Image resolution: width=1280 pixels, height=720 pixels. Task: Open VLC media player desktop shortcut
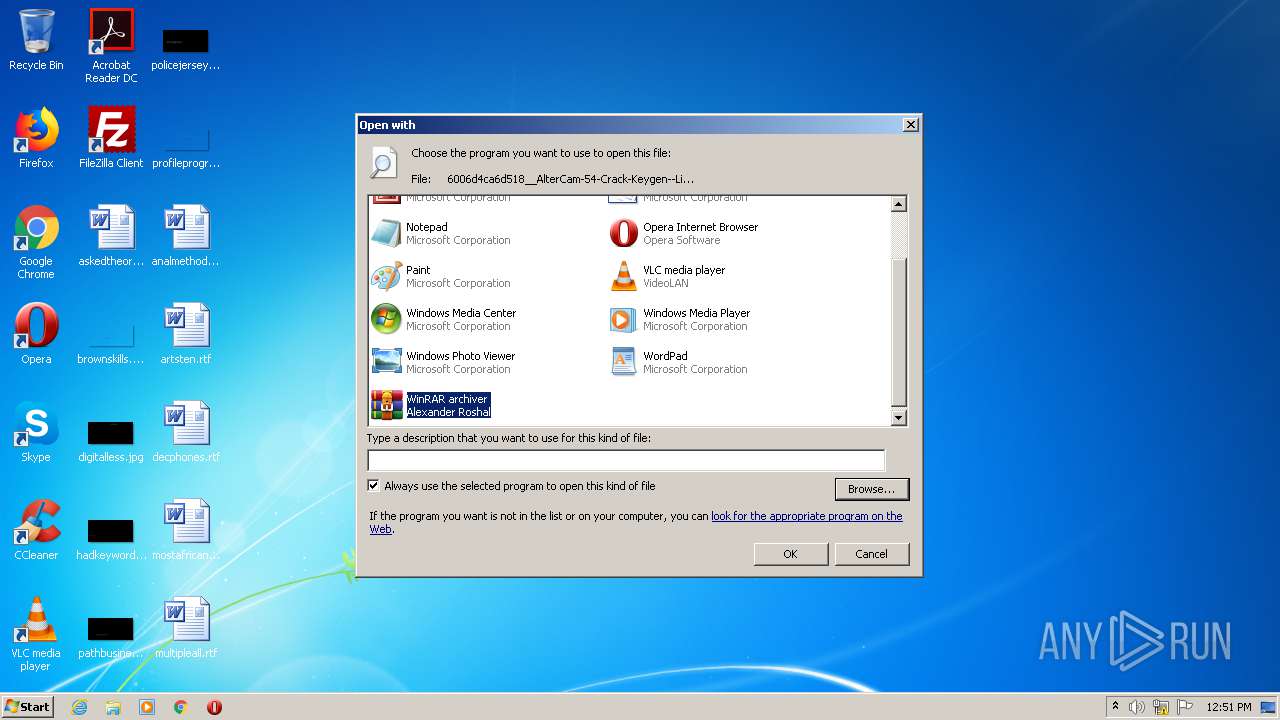coord(36,634)
